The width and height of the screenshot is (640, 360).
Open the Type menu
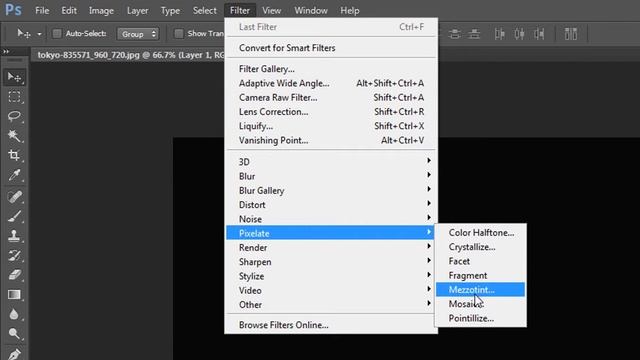pyautogui.click(x=170, y=11)
